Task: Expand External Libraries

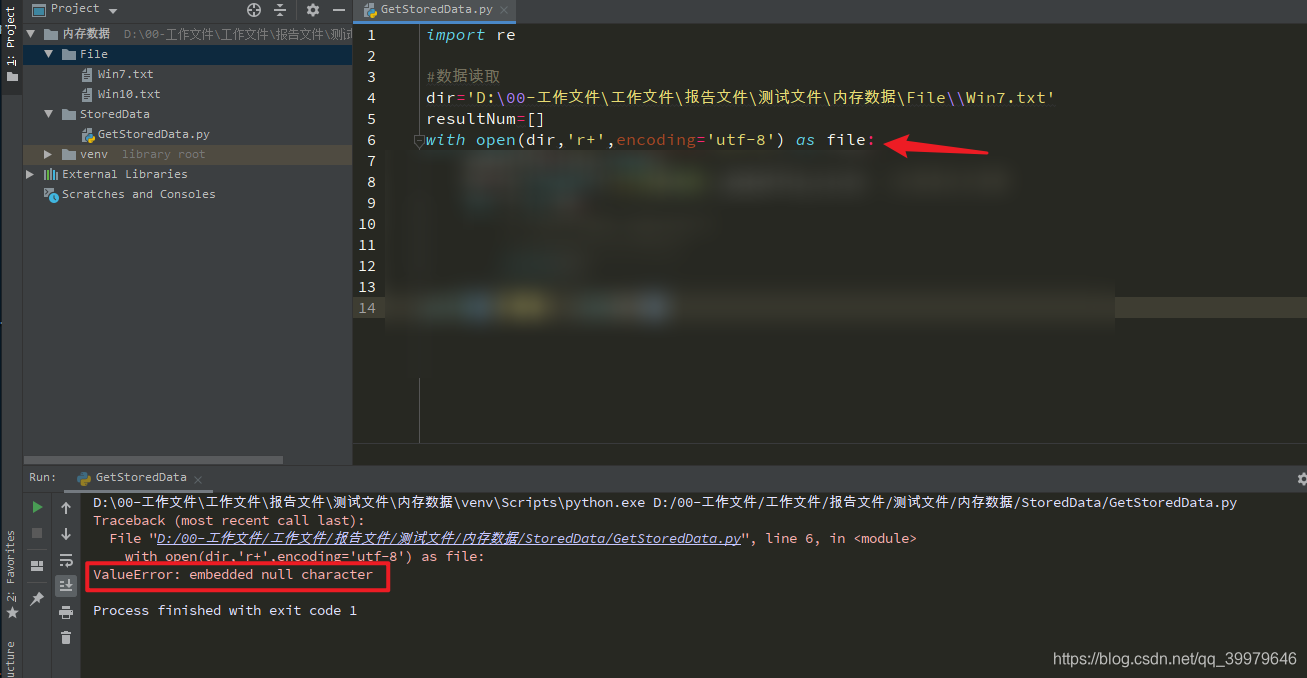Action: 30,173
